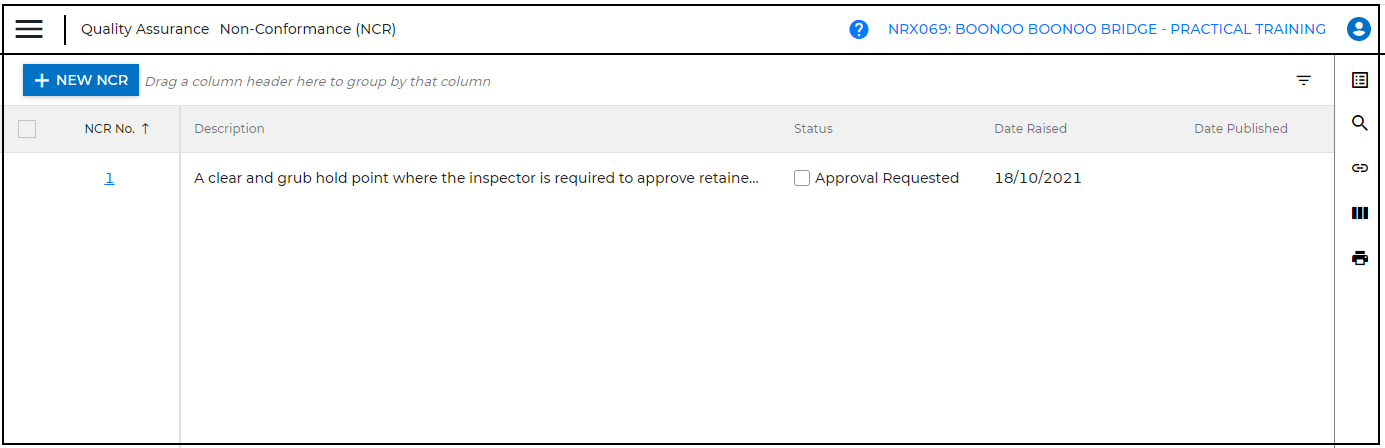Sort by the Status column header

point(813,129)
